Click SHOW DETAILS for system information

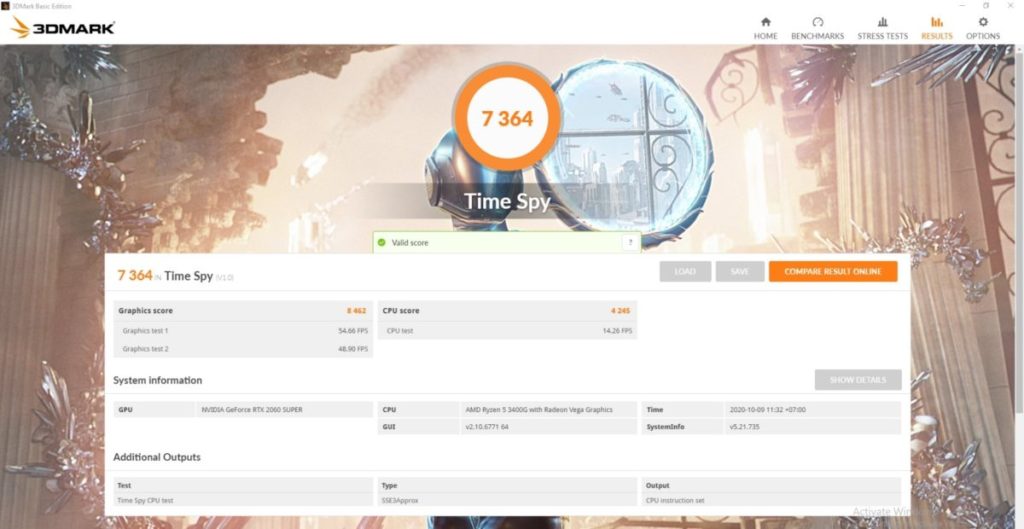pos(857,379)
